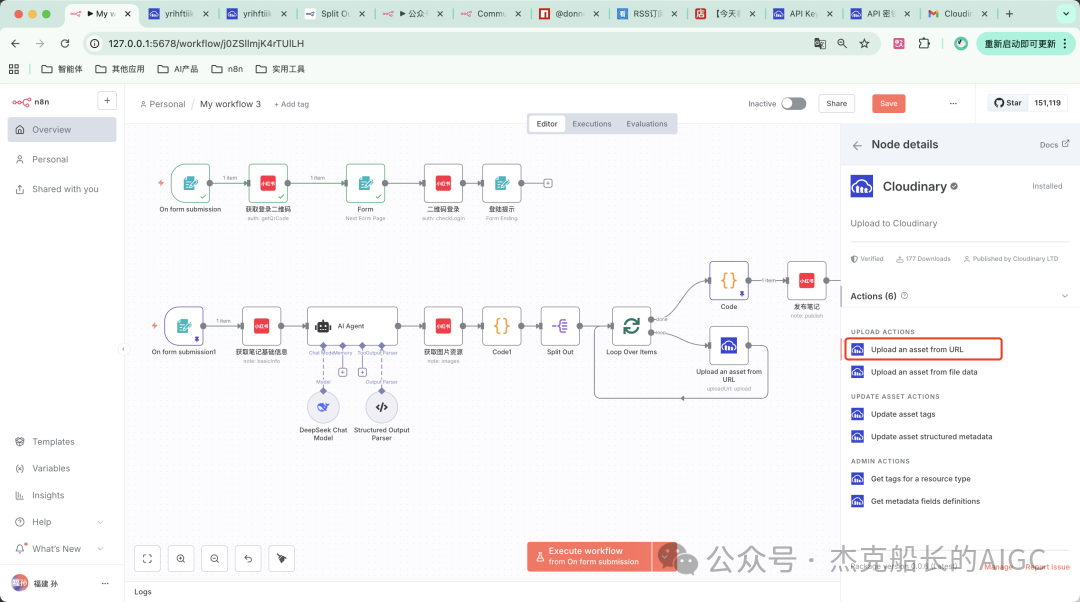Choose Upload an asset from URL action
Image resolution: width=1080 pixels, height=602 pixels.
pos(923,349)
